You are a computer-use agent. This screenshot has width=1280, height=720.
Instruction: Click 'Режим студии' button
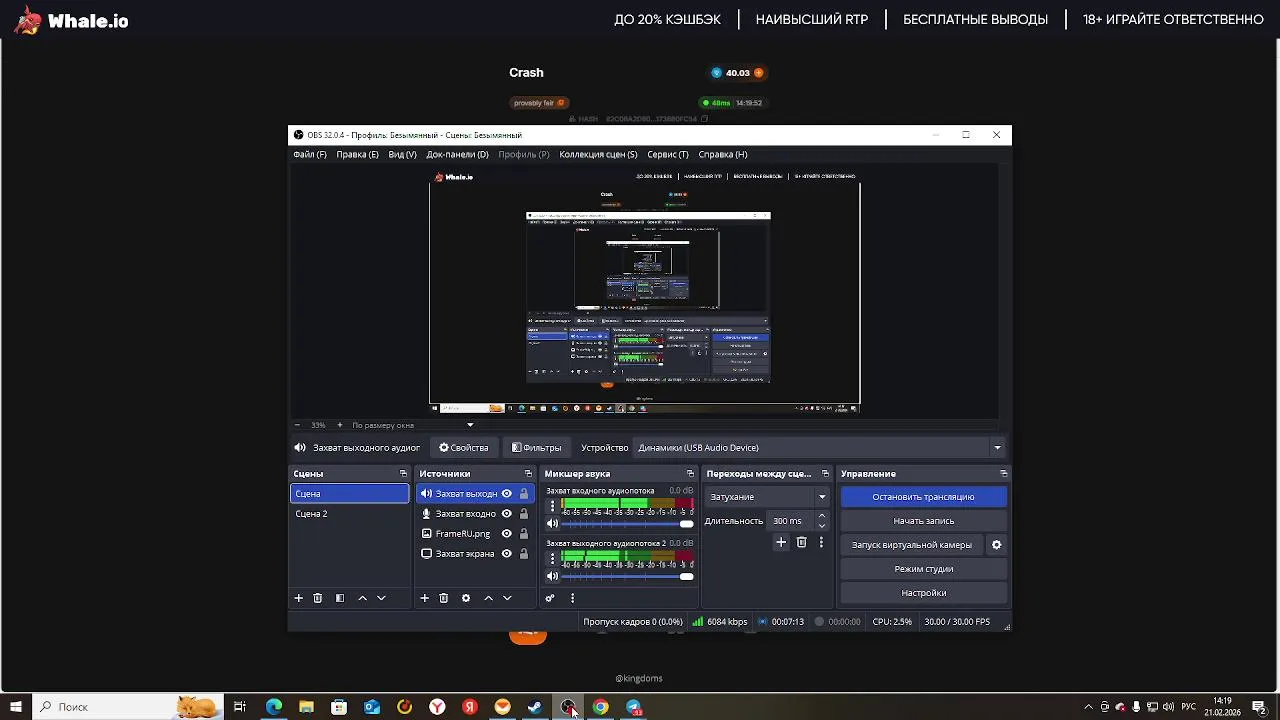click(923, 569)
